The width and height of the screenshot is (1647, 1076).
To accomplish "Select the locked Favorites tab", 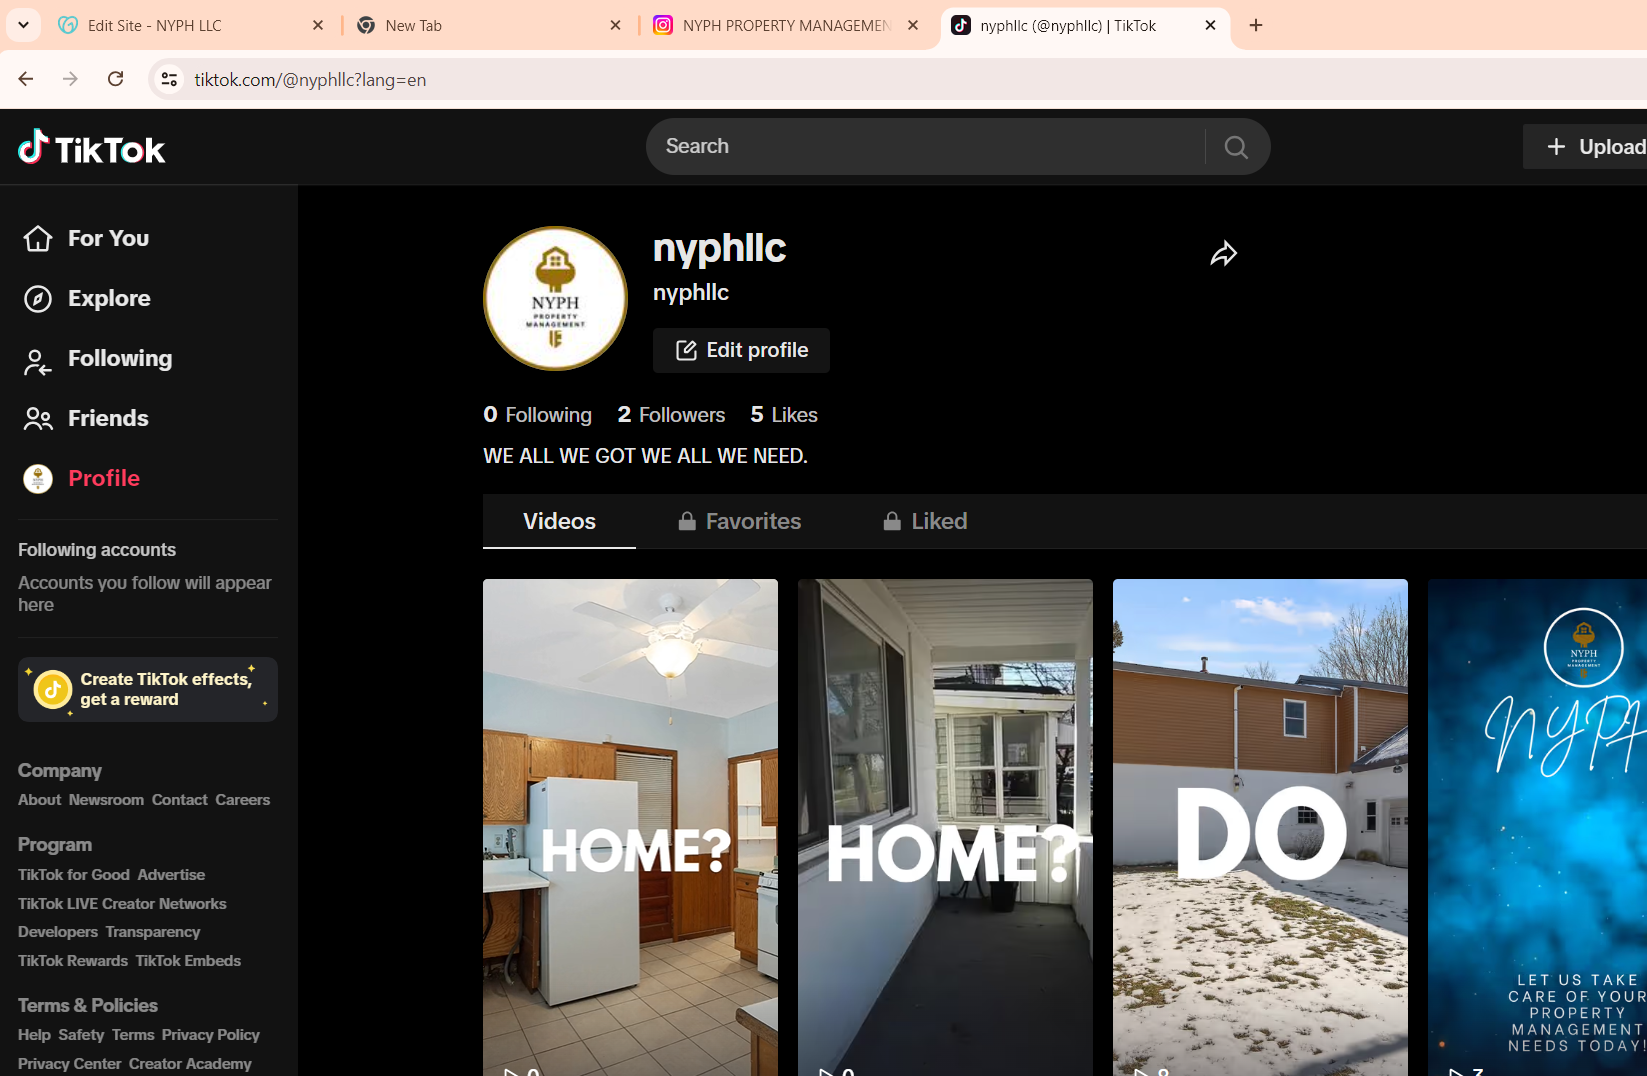I will coord(739,521).
